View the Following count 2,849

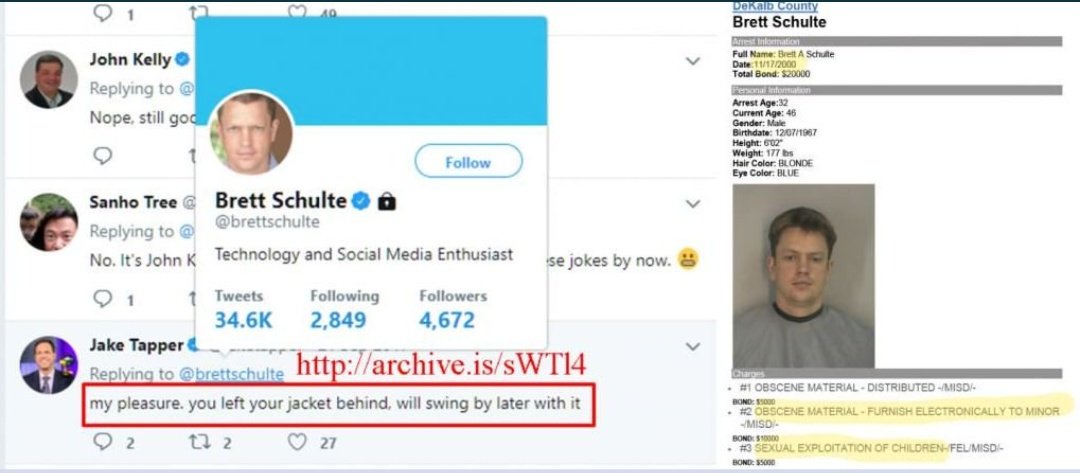(x=338, y=320)
